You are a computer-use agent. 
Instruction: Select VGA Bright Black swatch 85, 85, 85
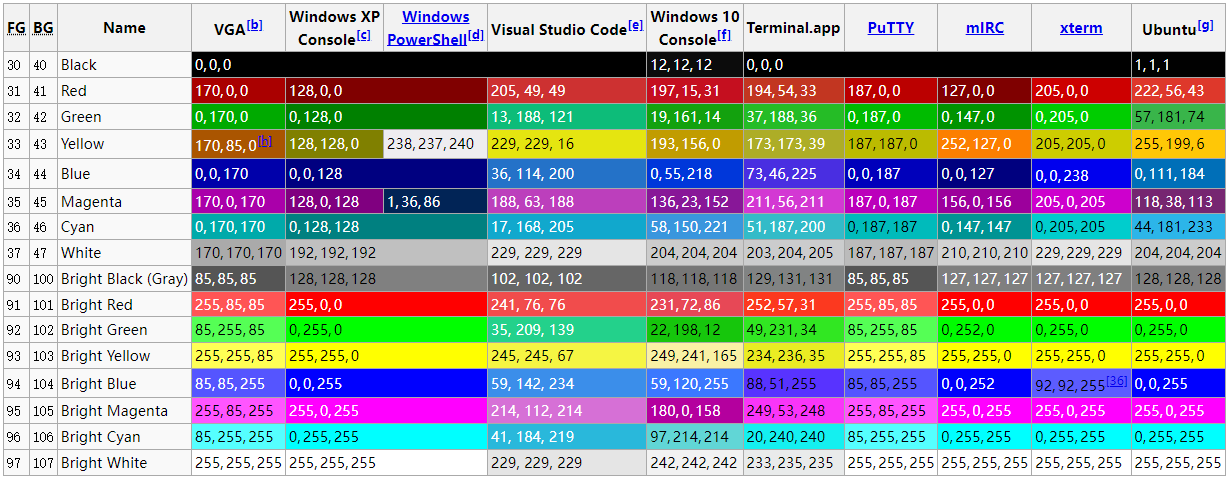(239, 278)
